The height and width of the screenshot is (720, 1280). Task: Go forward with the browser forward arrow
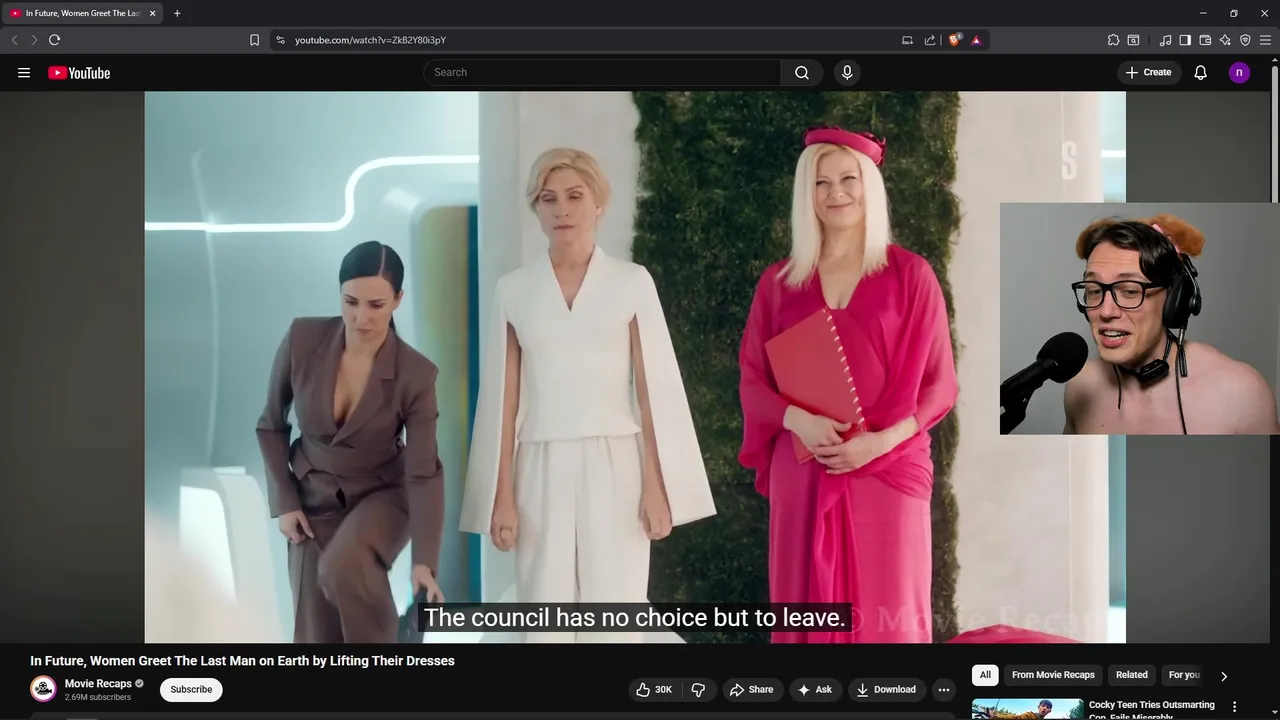34,40
